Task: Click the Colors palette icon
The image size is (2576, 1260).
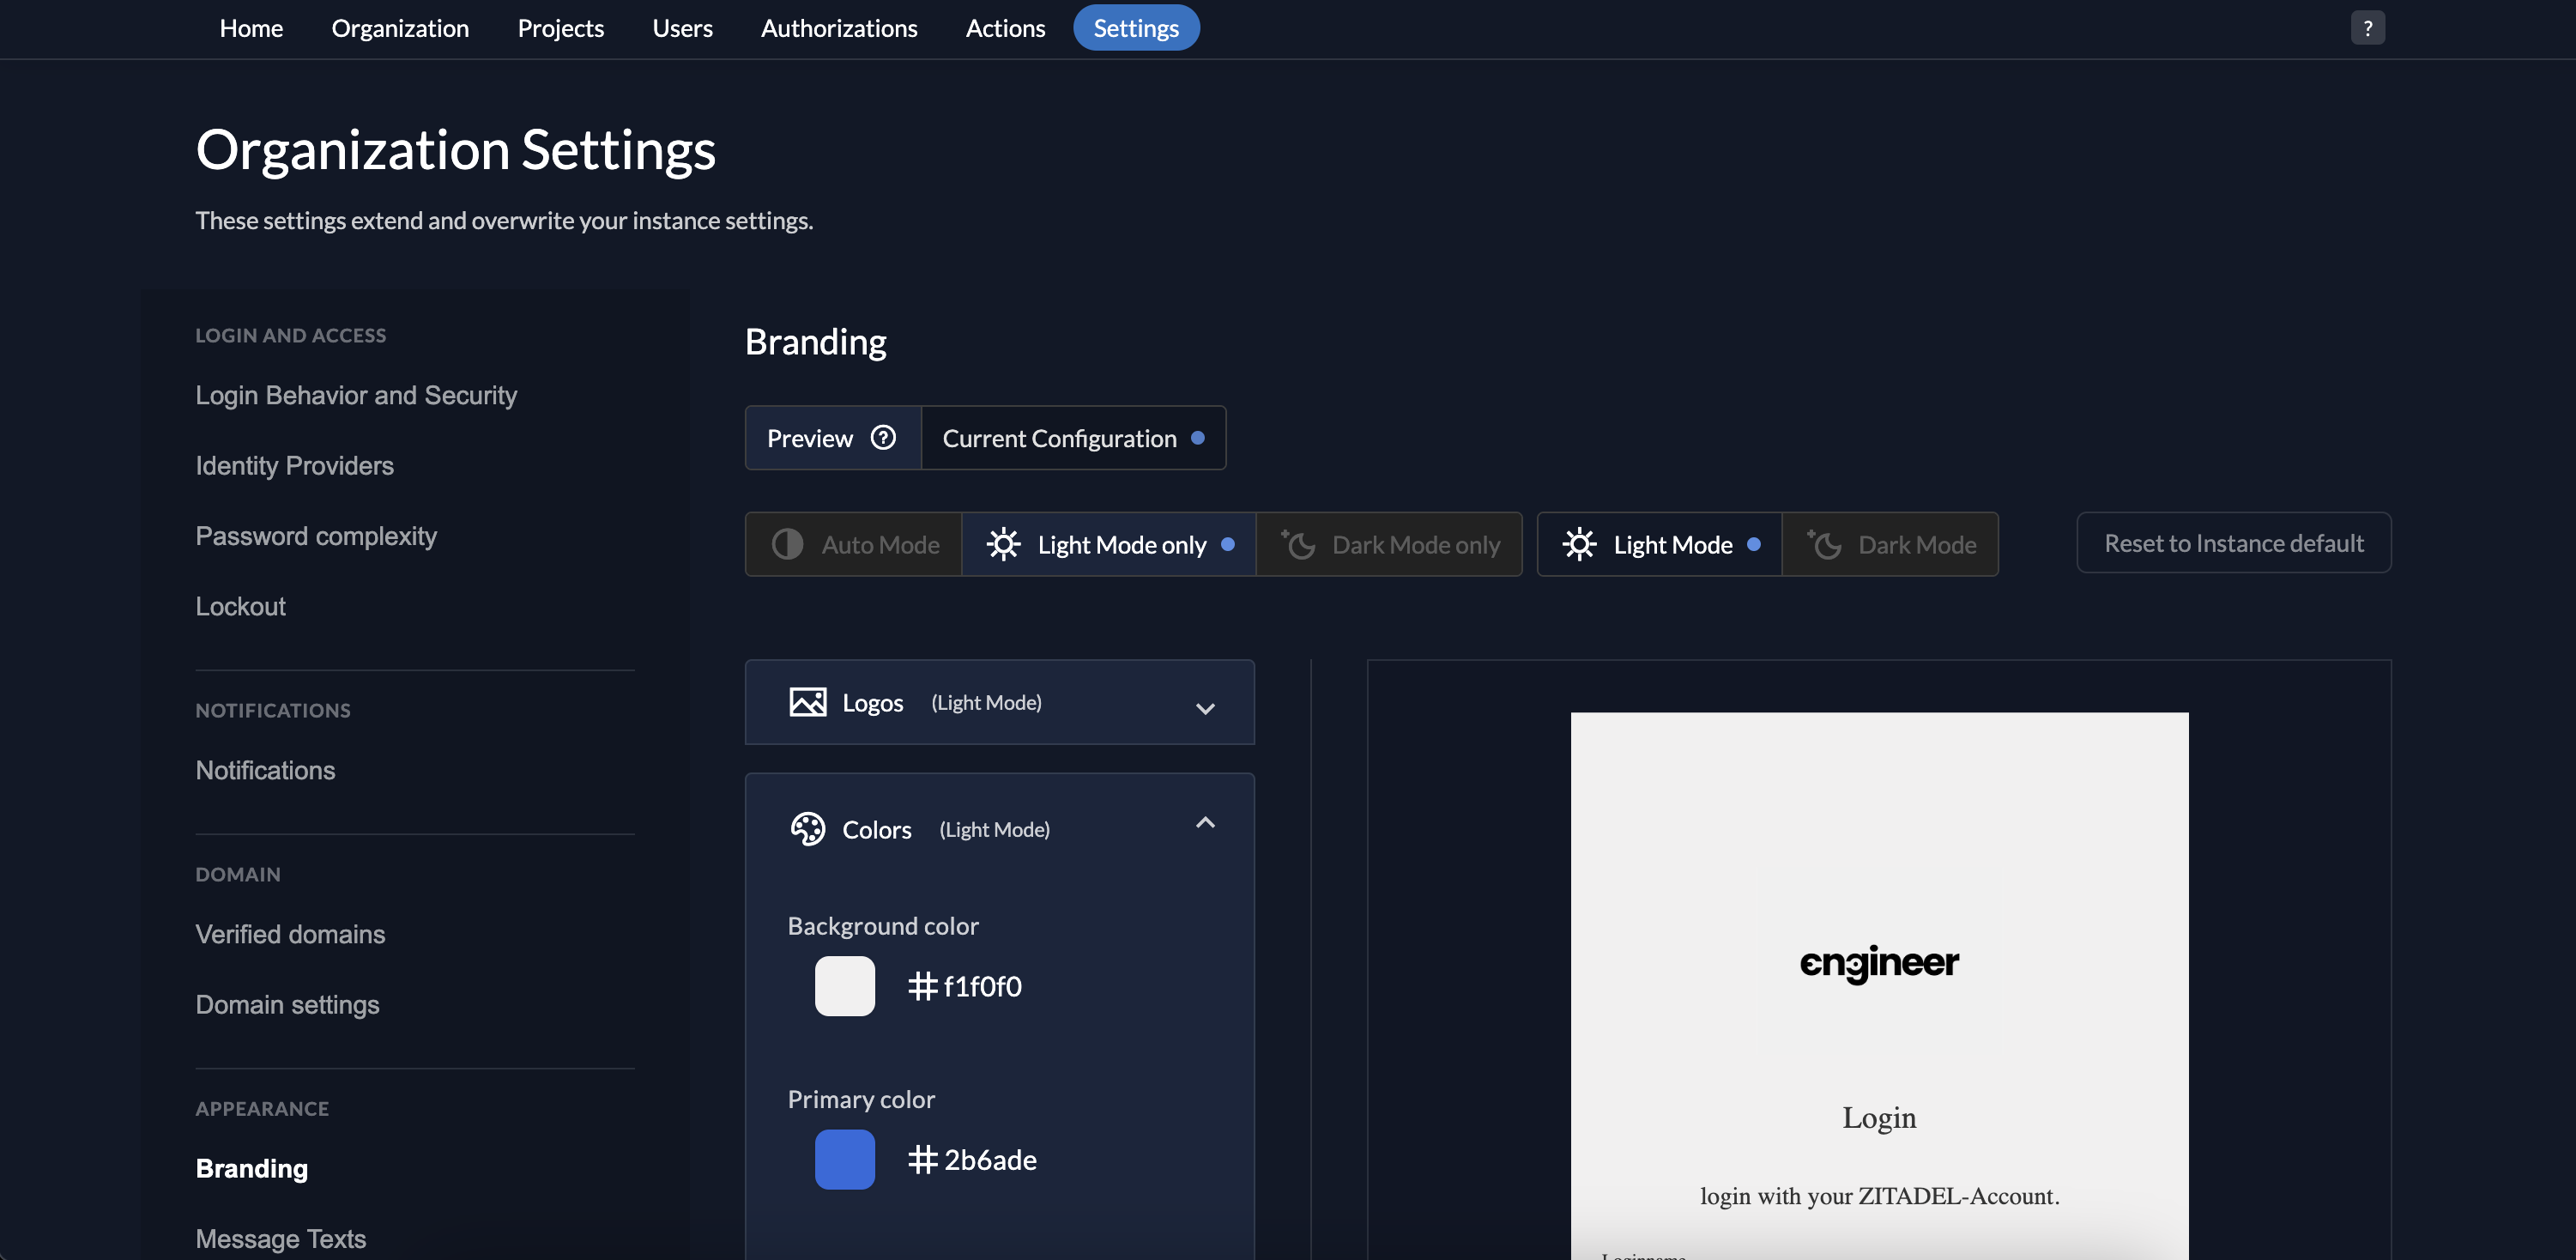Action: (808, 828)
